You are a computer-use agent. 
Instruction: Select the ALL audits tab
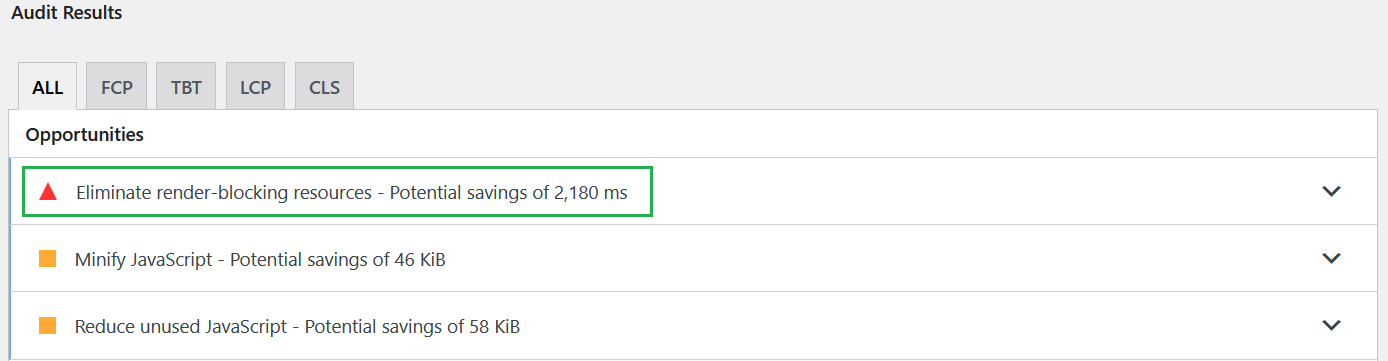(47, 87)
